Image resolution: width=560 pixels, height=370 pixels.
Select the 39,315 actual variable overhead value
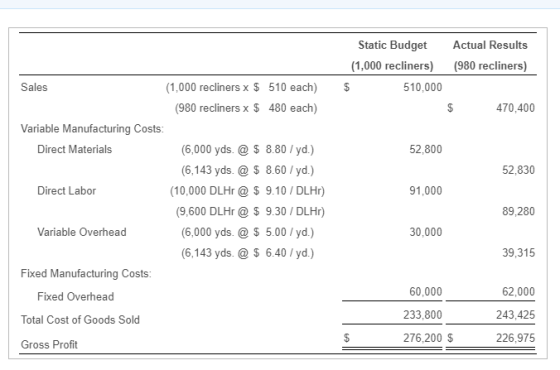(x=519, y=253)
